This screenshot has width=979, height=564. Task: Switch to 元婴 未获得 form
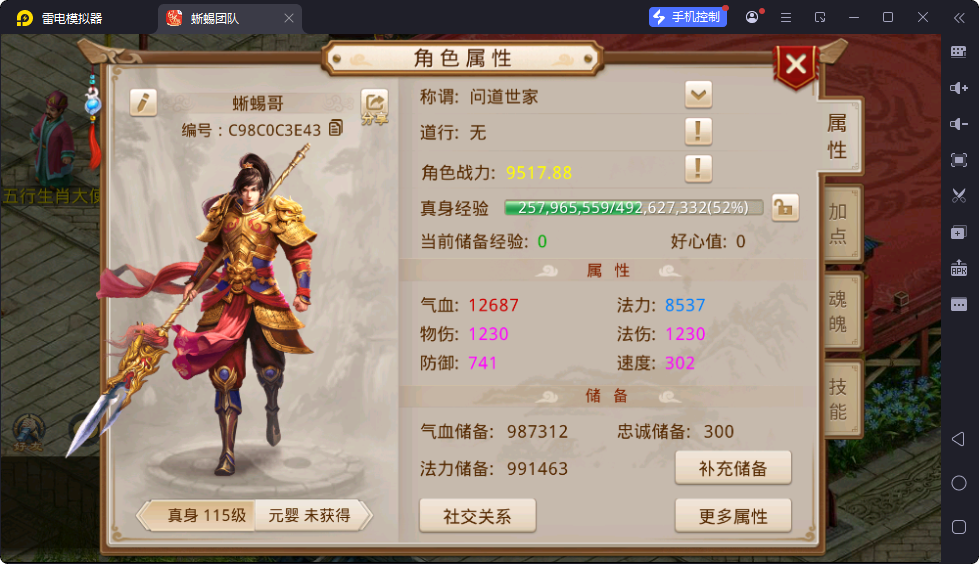[x=312, y=515]
